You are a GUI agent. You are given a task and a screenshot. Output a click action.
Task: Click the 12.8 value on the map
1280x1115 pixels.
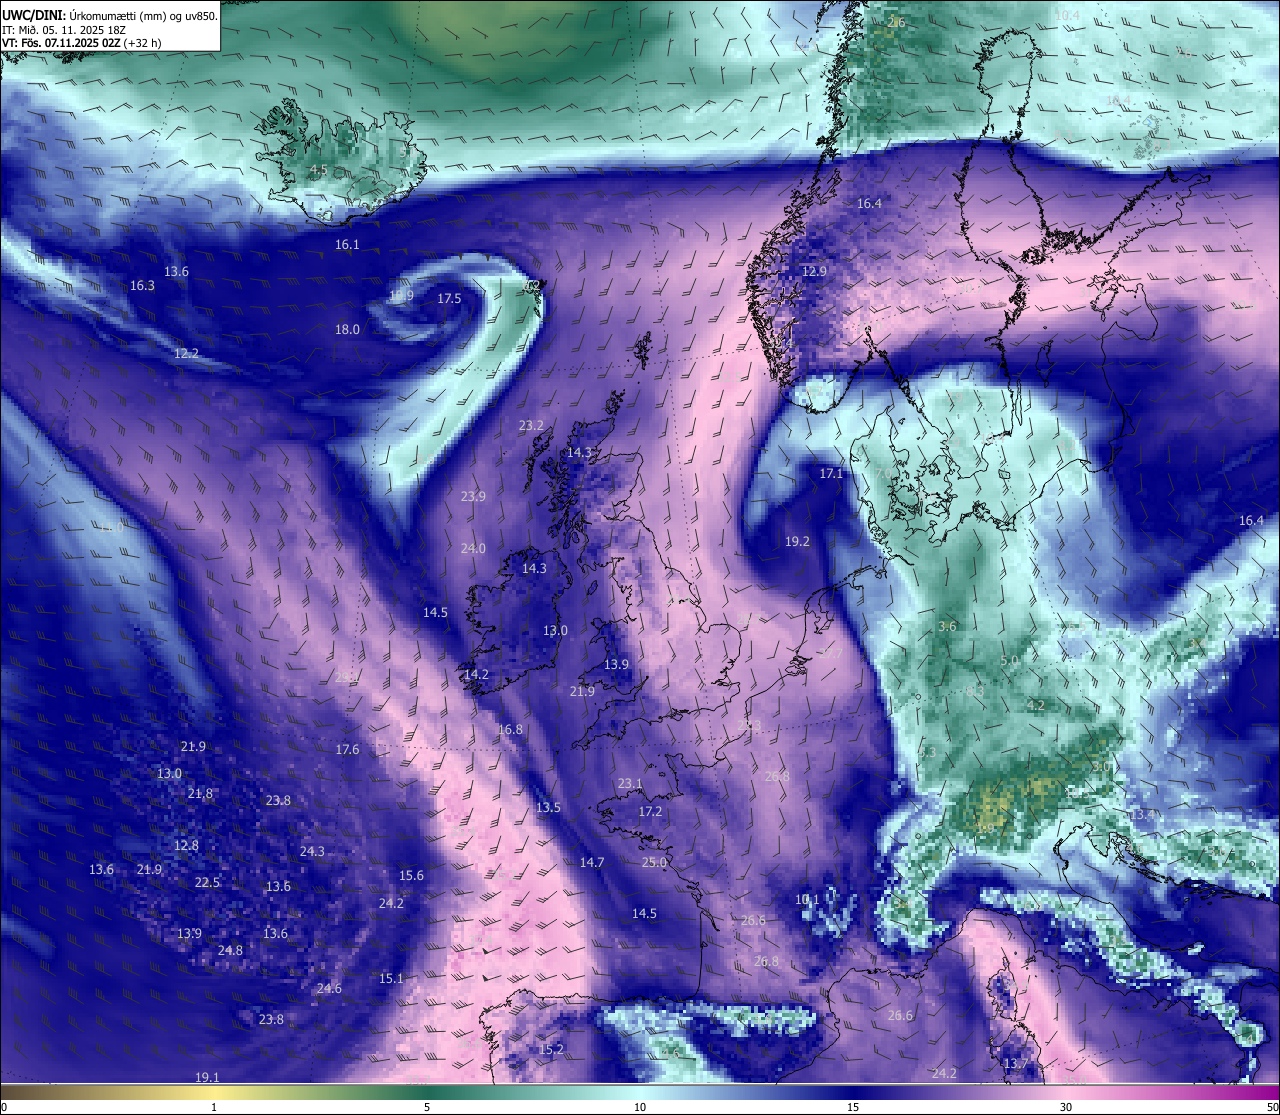(186, 845)
